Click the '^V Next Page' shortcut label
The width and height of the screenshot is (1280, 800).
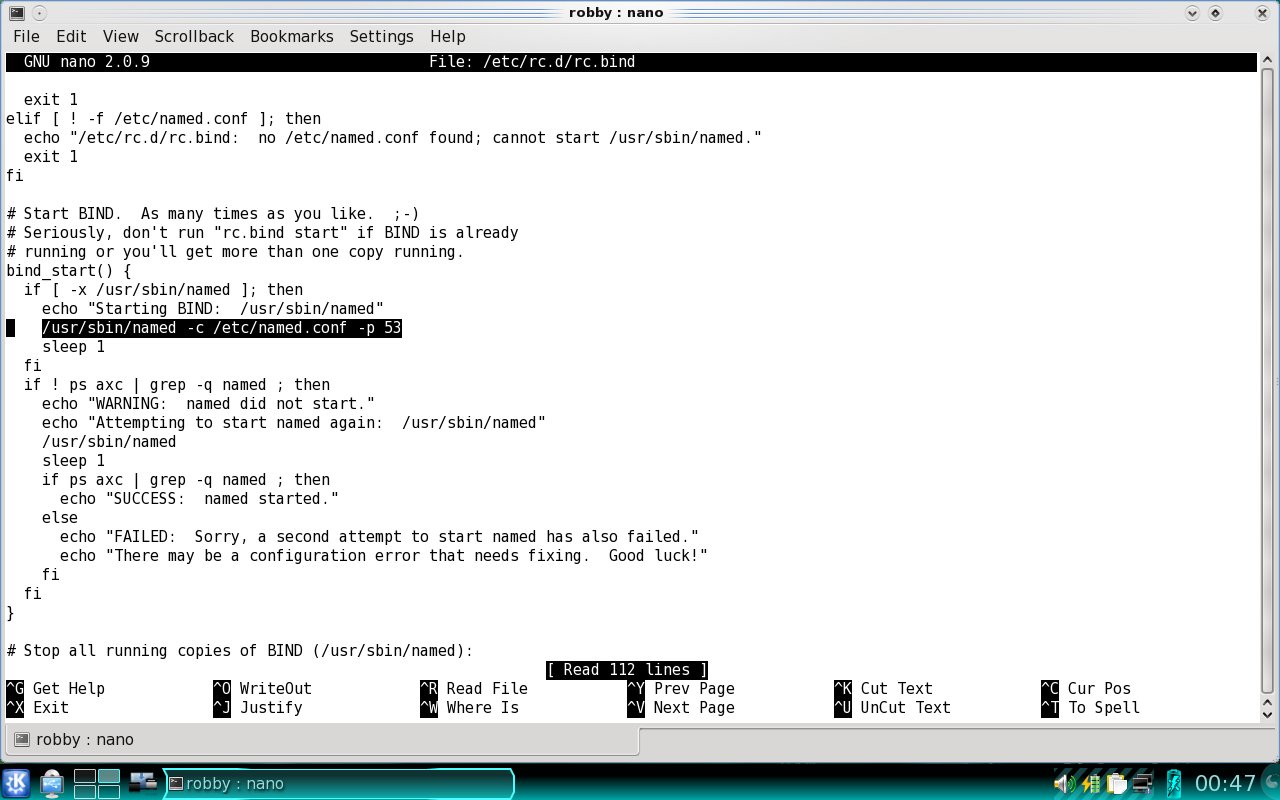(681, 708)
